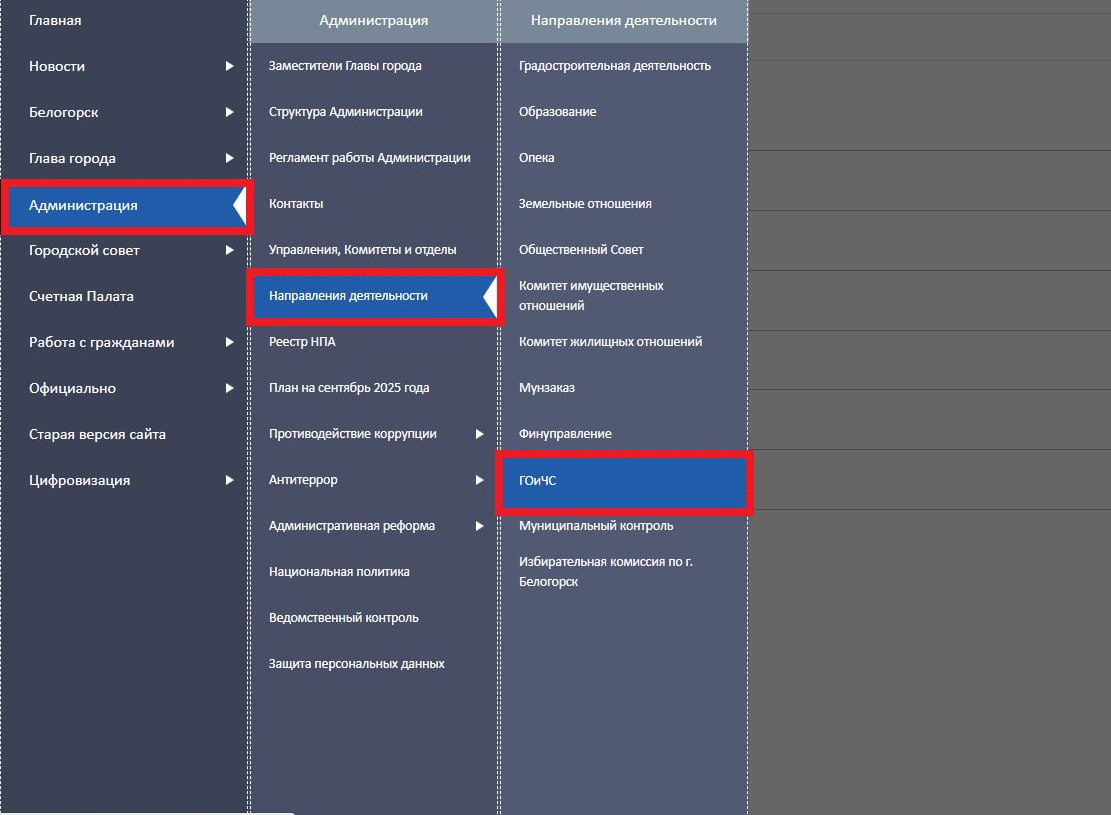Click arrow next to Официально
The height and width of the screenshot is (815, 1111).
[229, 388]
